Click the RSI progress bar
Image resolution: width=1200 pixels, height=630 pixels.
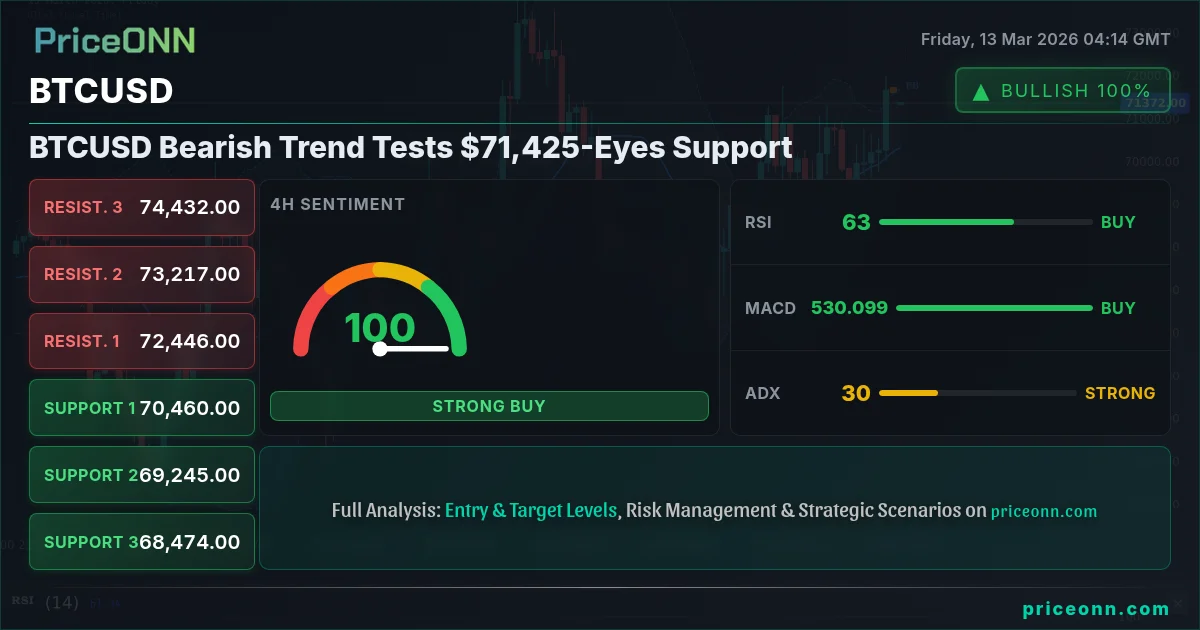(985, 222)
